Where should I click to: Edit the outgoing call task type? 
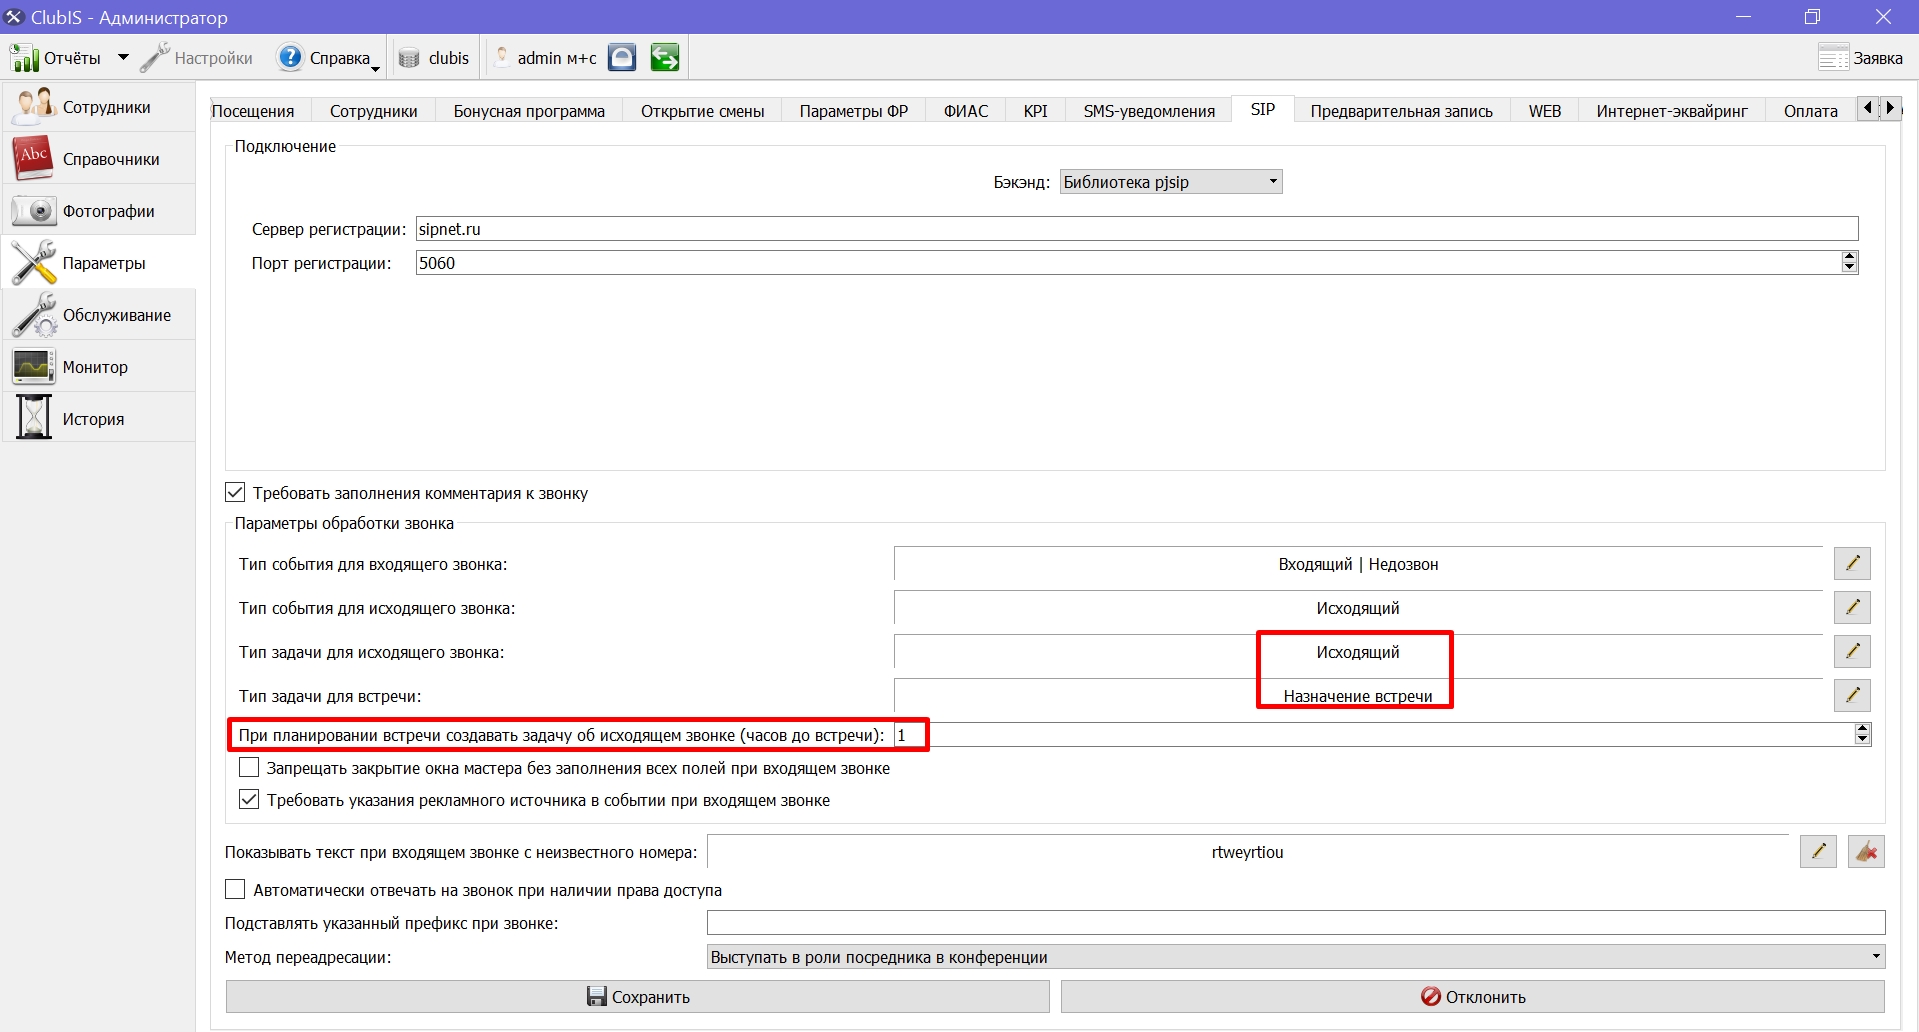click(x=1852, y=651)
